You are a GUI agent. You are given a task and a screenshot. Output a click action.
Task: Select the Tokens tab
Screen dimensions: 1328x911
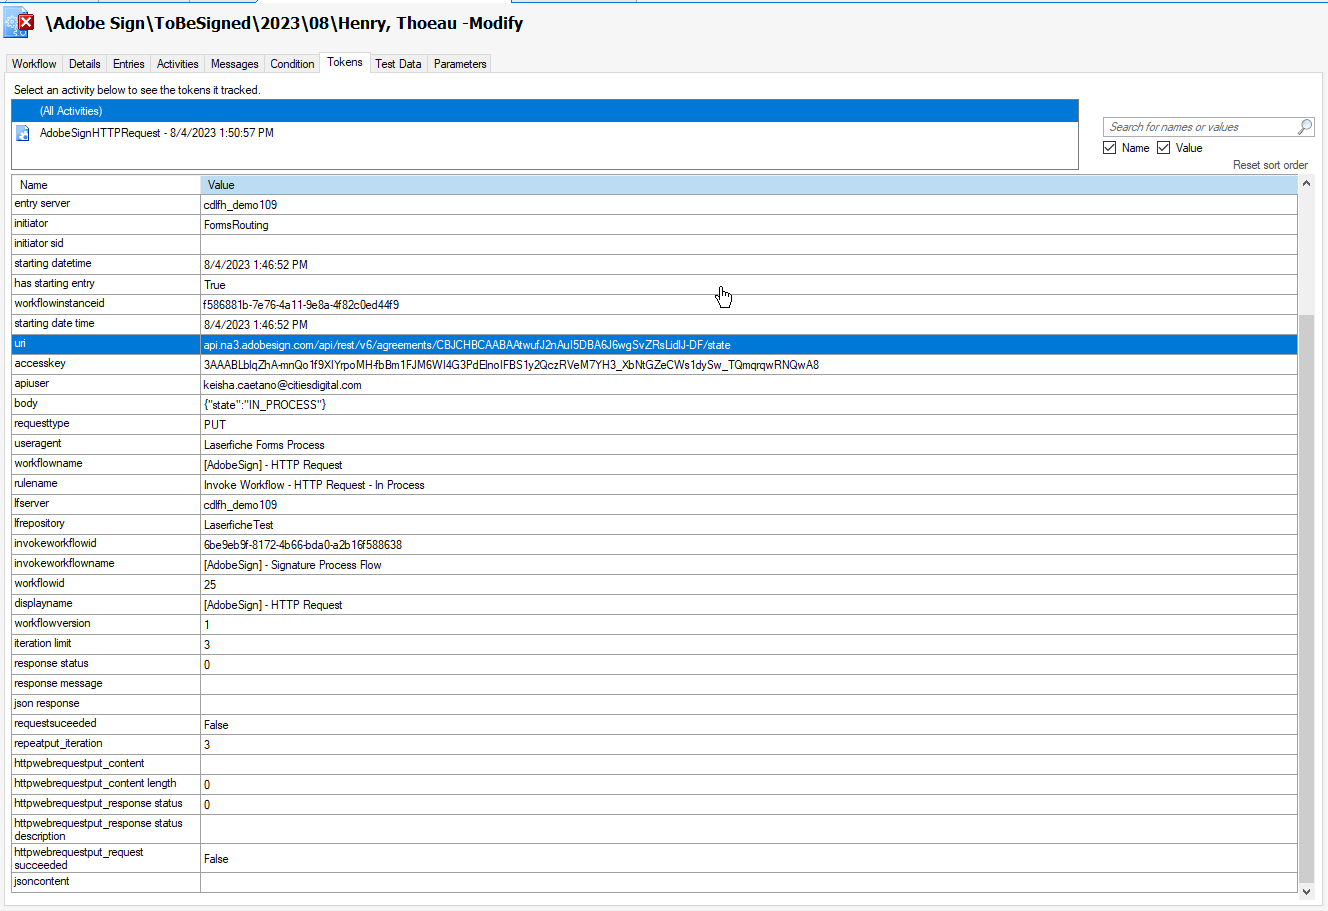point(345,62)
